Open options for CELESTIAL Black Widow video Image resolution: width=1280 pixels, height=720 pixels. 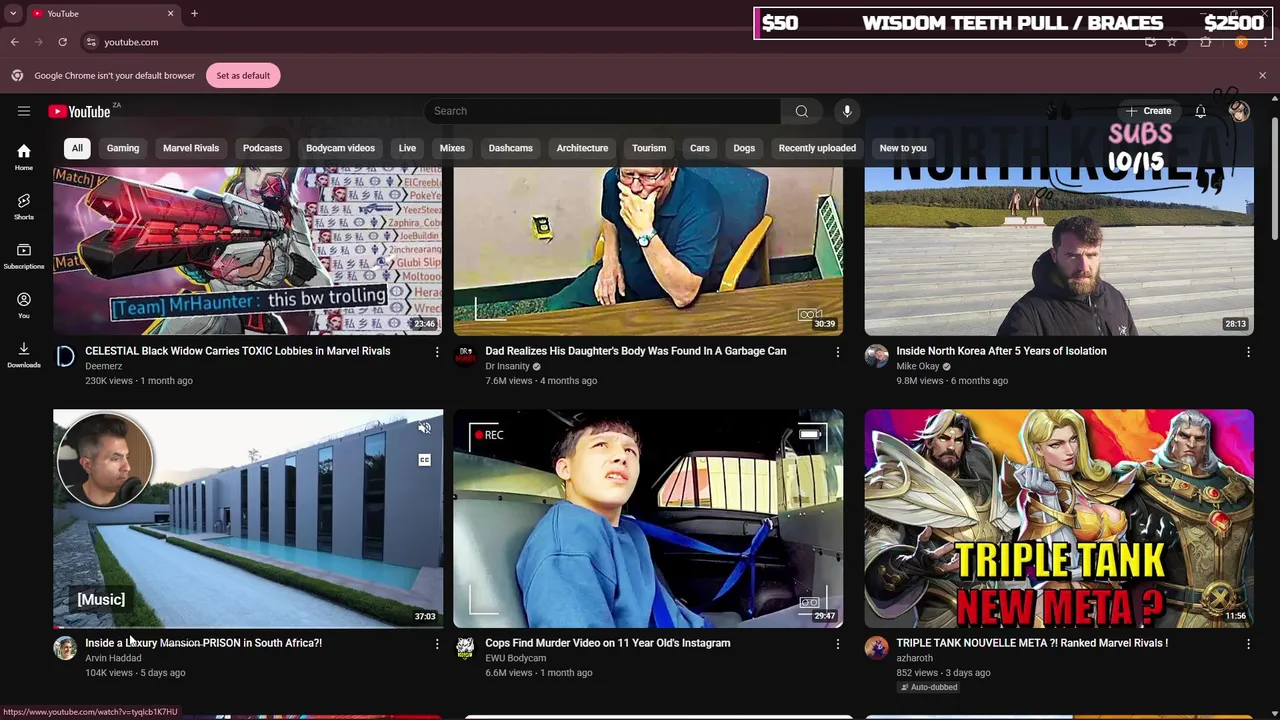(x=436, y=352)
